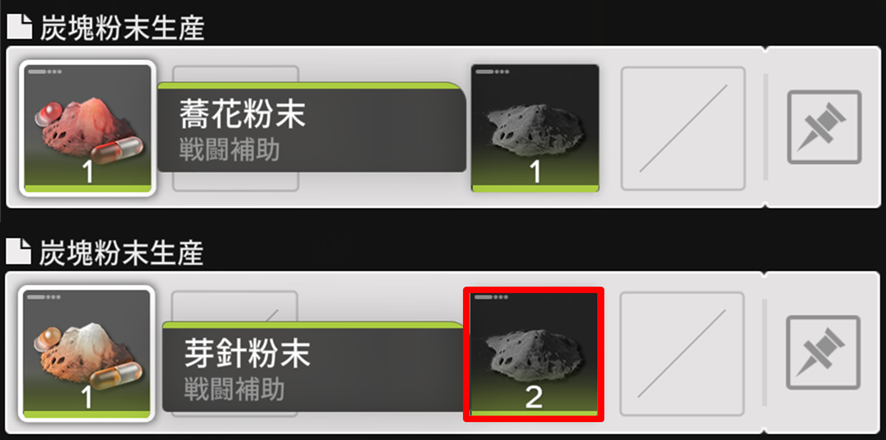
Task: Click the empty slashed slot in the 芽針粉末 recipe row
Action: pyautogui.click(x=682, y=354)
